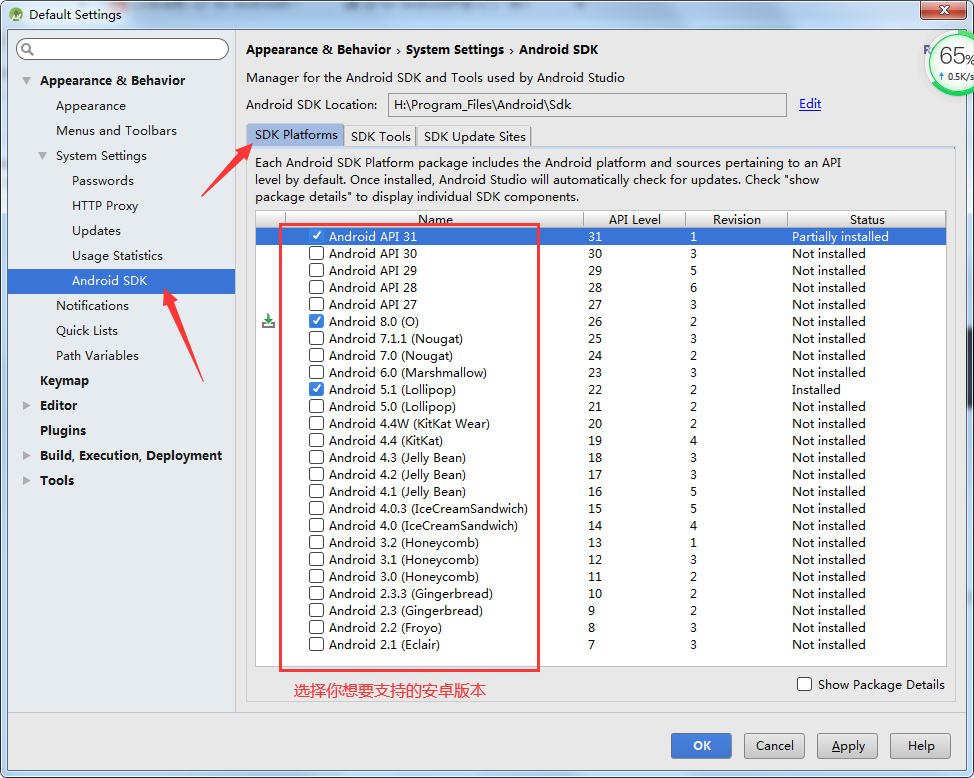Click the Android SDK Location path field
Screen dimensions: 974x778
587,104
